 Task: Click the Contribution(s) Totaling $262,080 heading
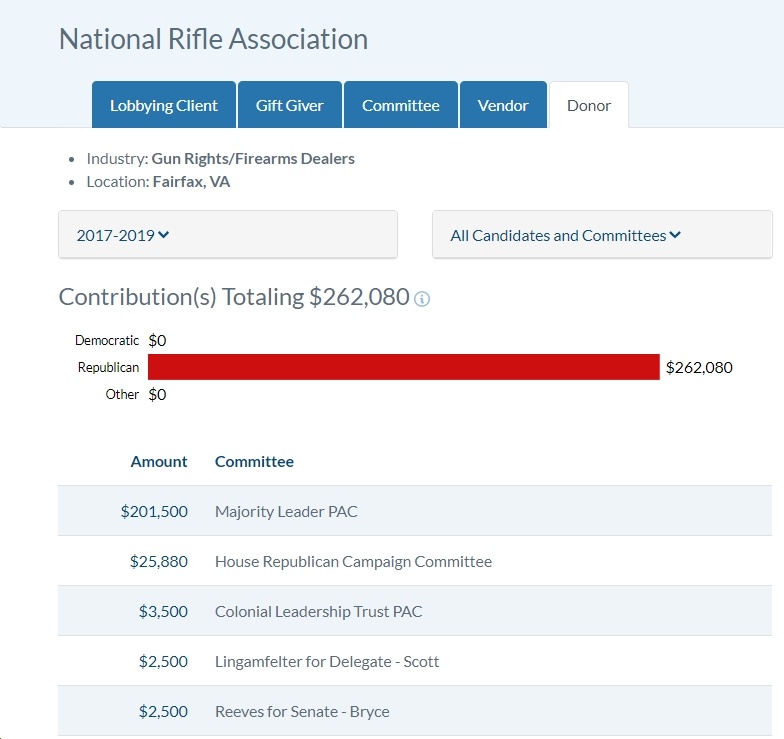click(x=234, y=297)
